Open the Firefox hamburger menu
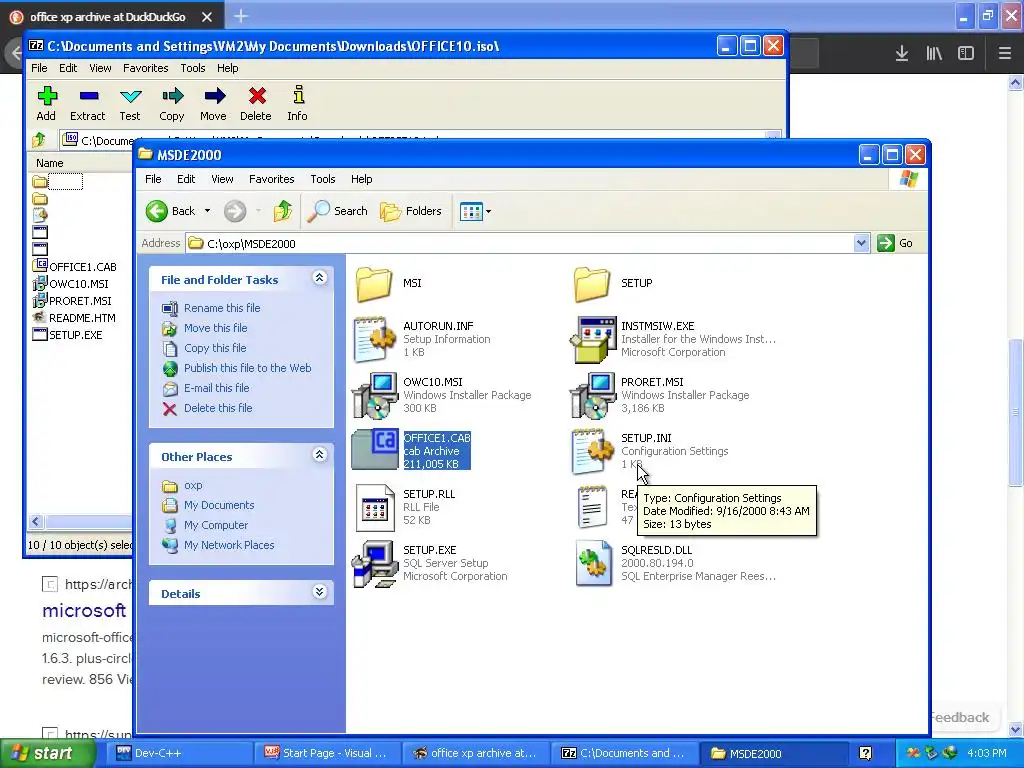 [x=1004, y=53]
